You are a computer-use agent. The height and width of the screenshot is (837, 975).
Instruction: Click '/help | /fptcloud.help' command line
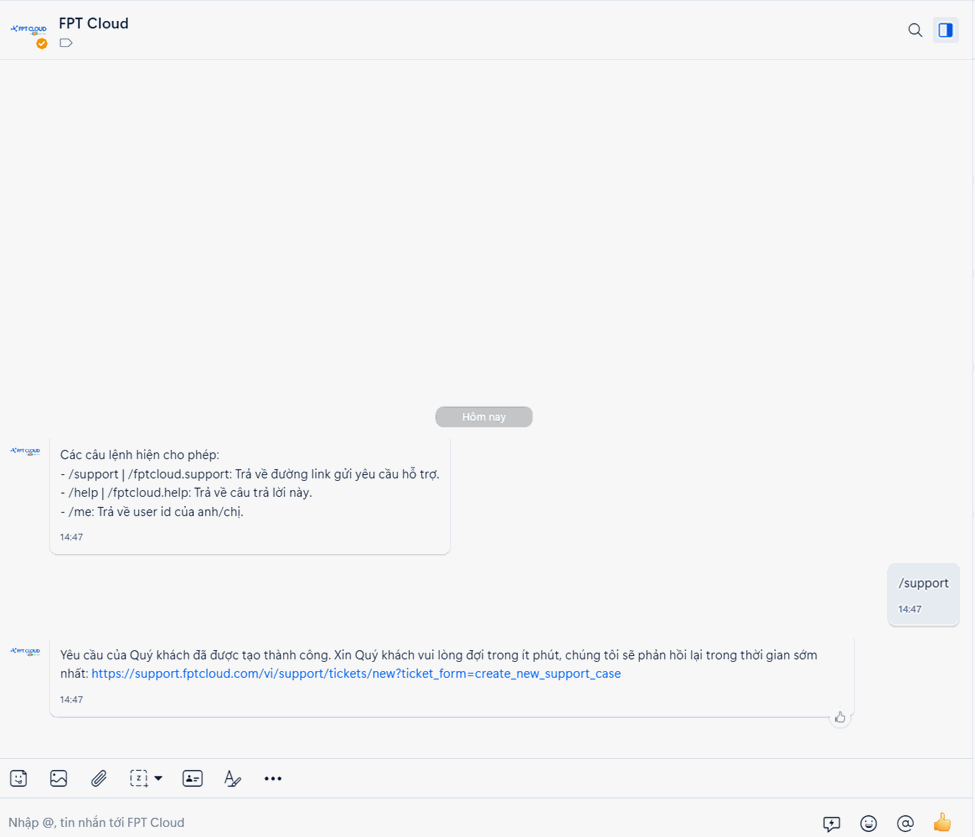click(x=186, y=492)
